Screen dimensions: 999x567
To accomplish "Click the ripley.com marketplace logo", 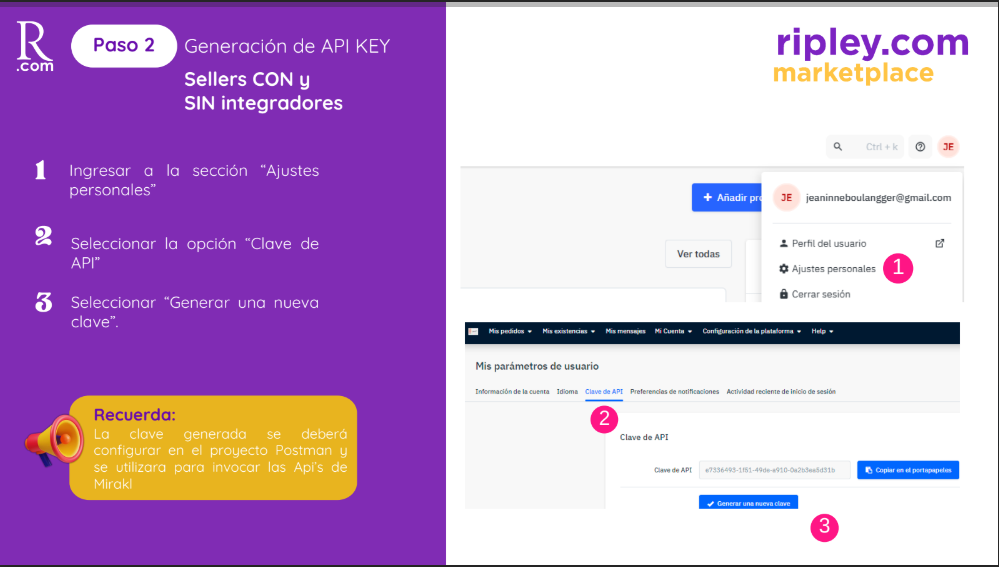I will pyautogui.click(x=871, y=56).
